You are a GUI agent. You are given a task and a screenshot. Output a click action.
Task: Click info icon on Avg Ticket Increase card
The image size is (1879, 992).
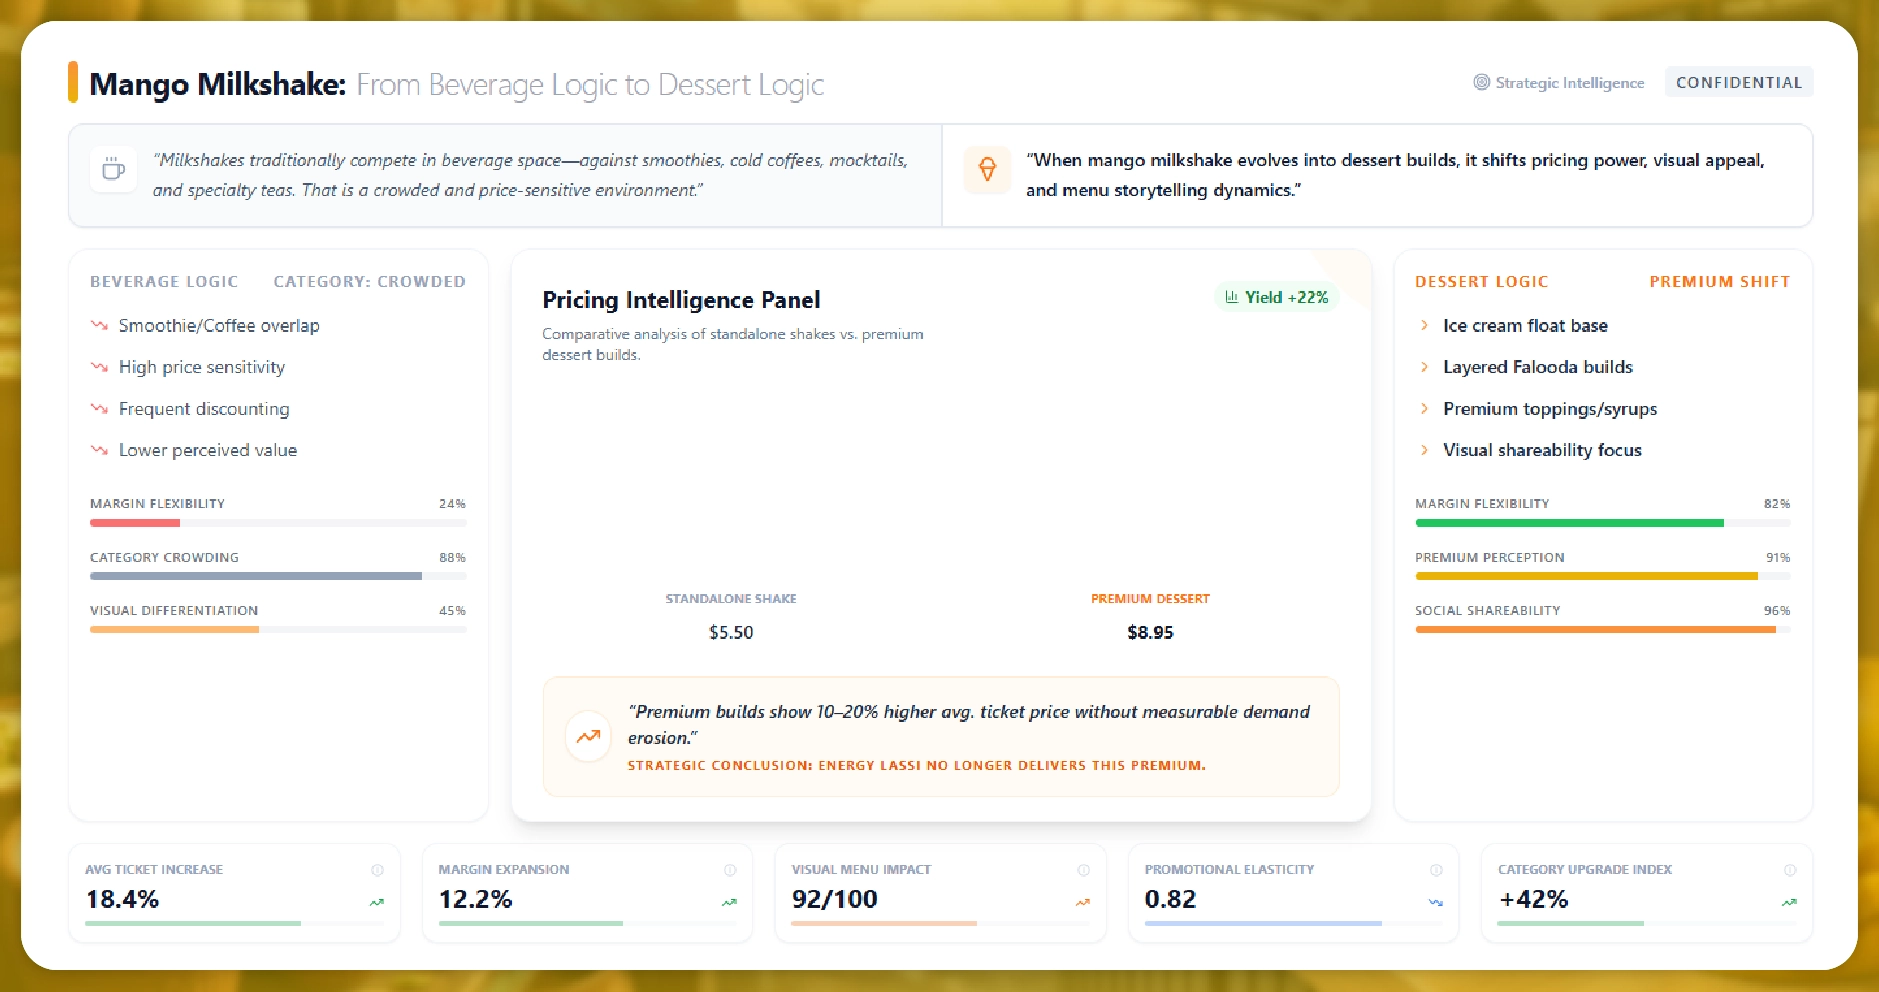point(377,870)
